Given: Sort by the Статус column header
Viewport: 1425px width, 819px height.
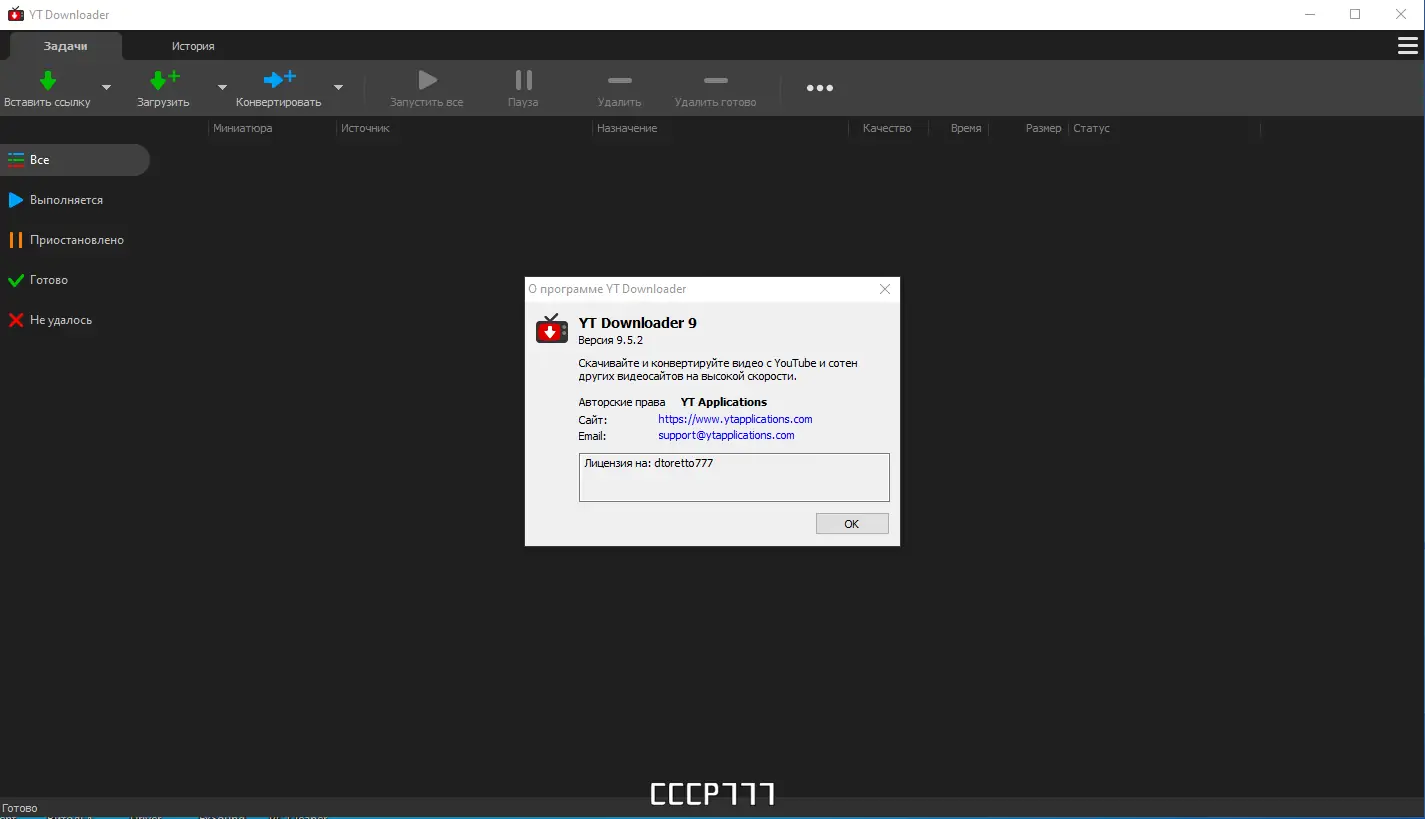Looking at the screenshot, I should coord(1165,128).
